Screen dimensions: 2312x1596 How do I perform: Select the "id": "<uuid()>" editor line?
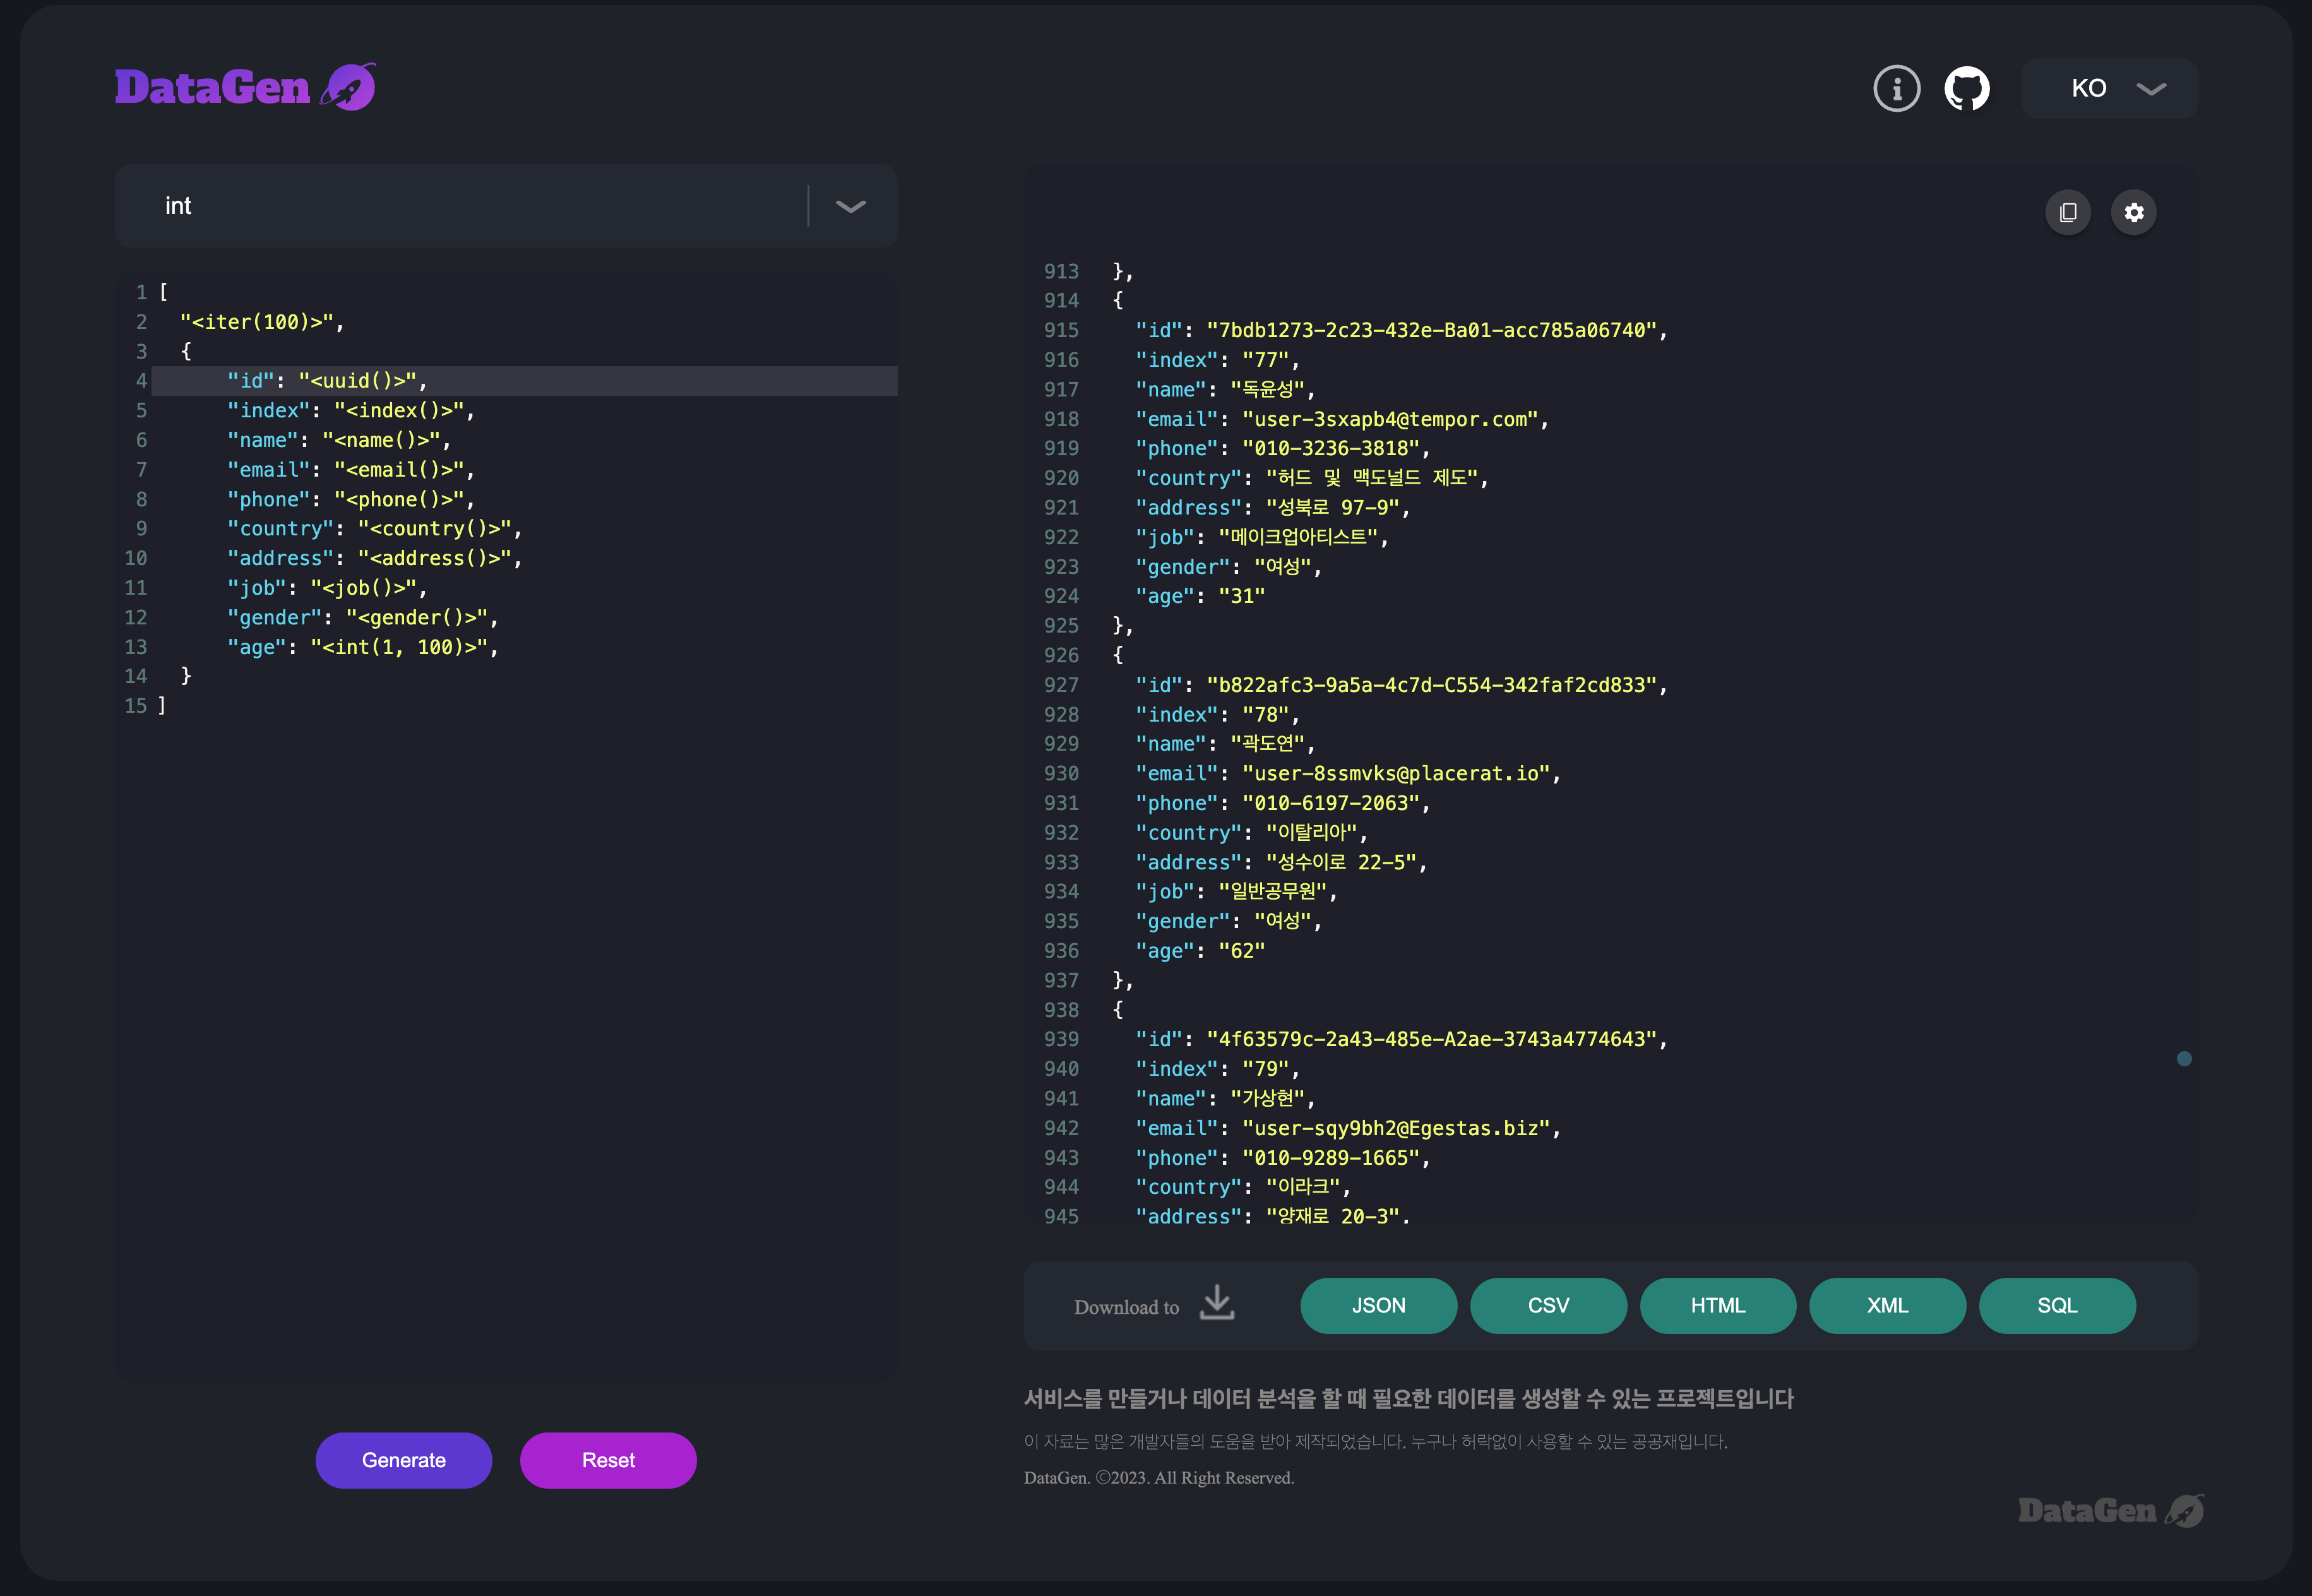coord(327,381)
